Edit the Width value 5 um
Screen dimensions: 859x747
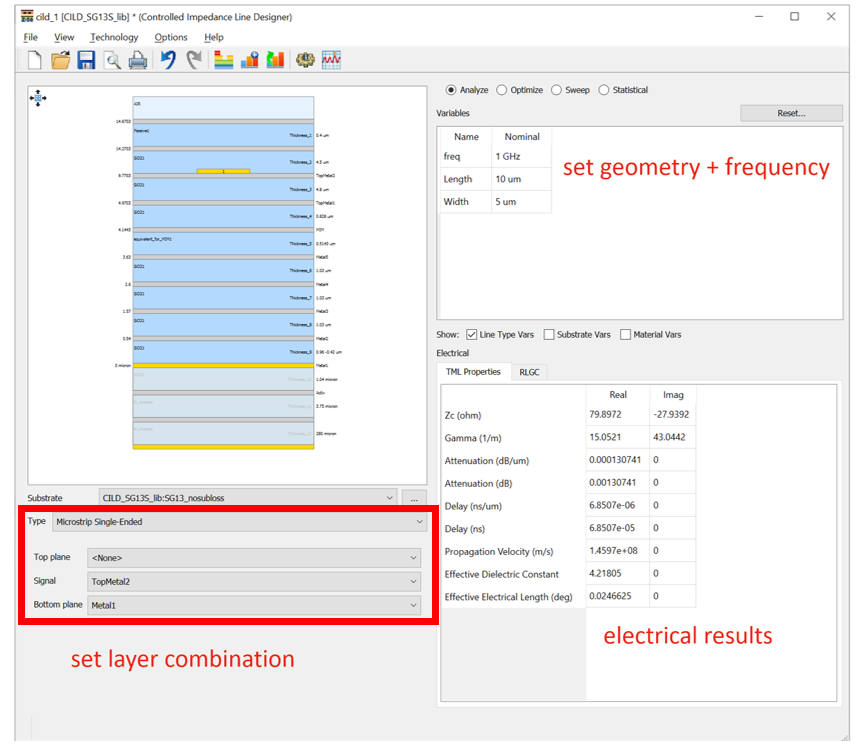click(521, 202)
